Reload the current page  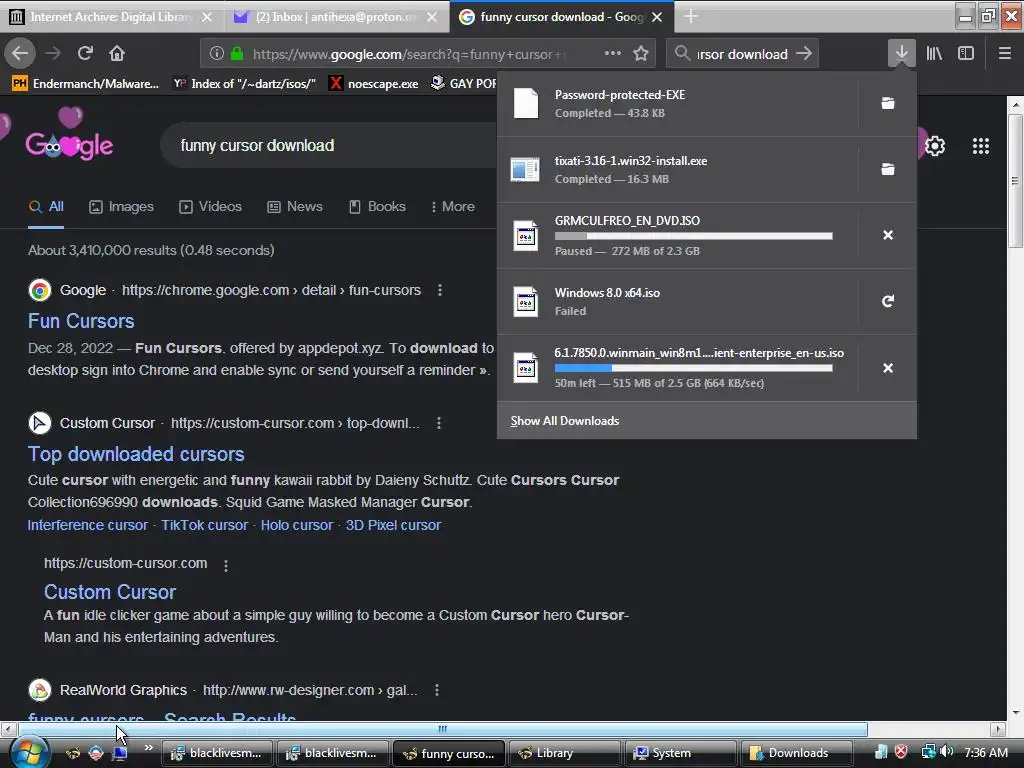click(x=85, y=53)
